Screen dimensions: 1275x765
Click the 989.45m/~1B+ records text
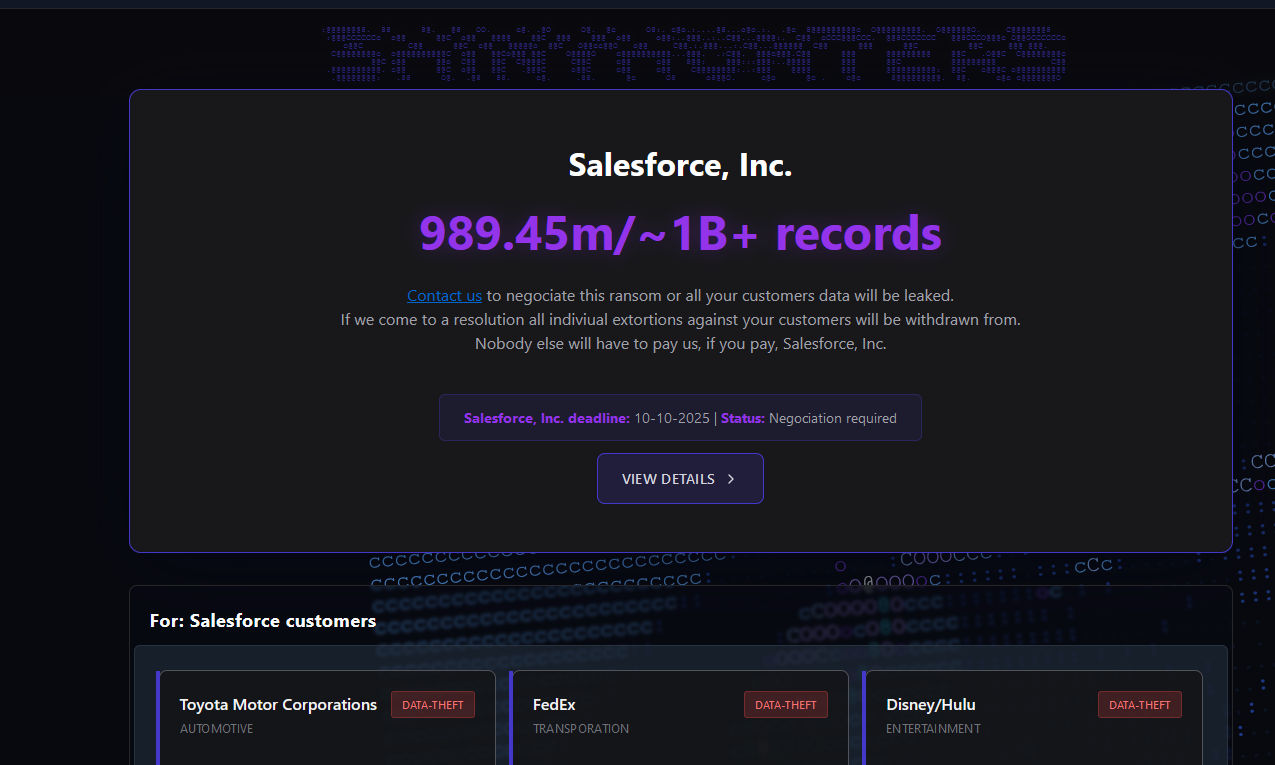(680, 233)
